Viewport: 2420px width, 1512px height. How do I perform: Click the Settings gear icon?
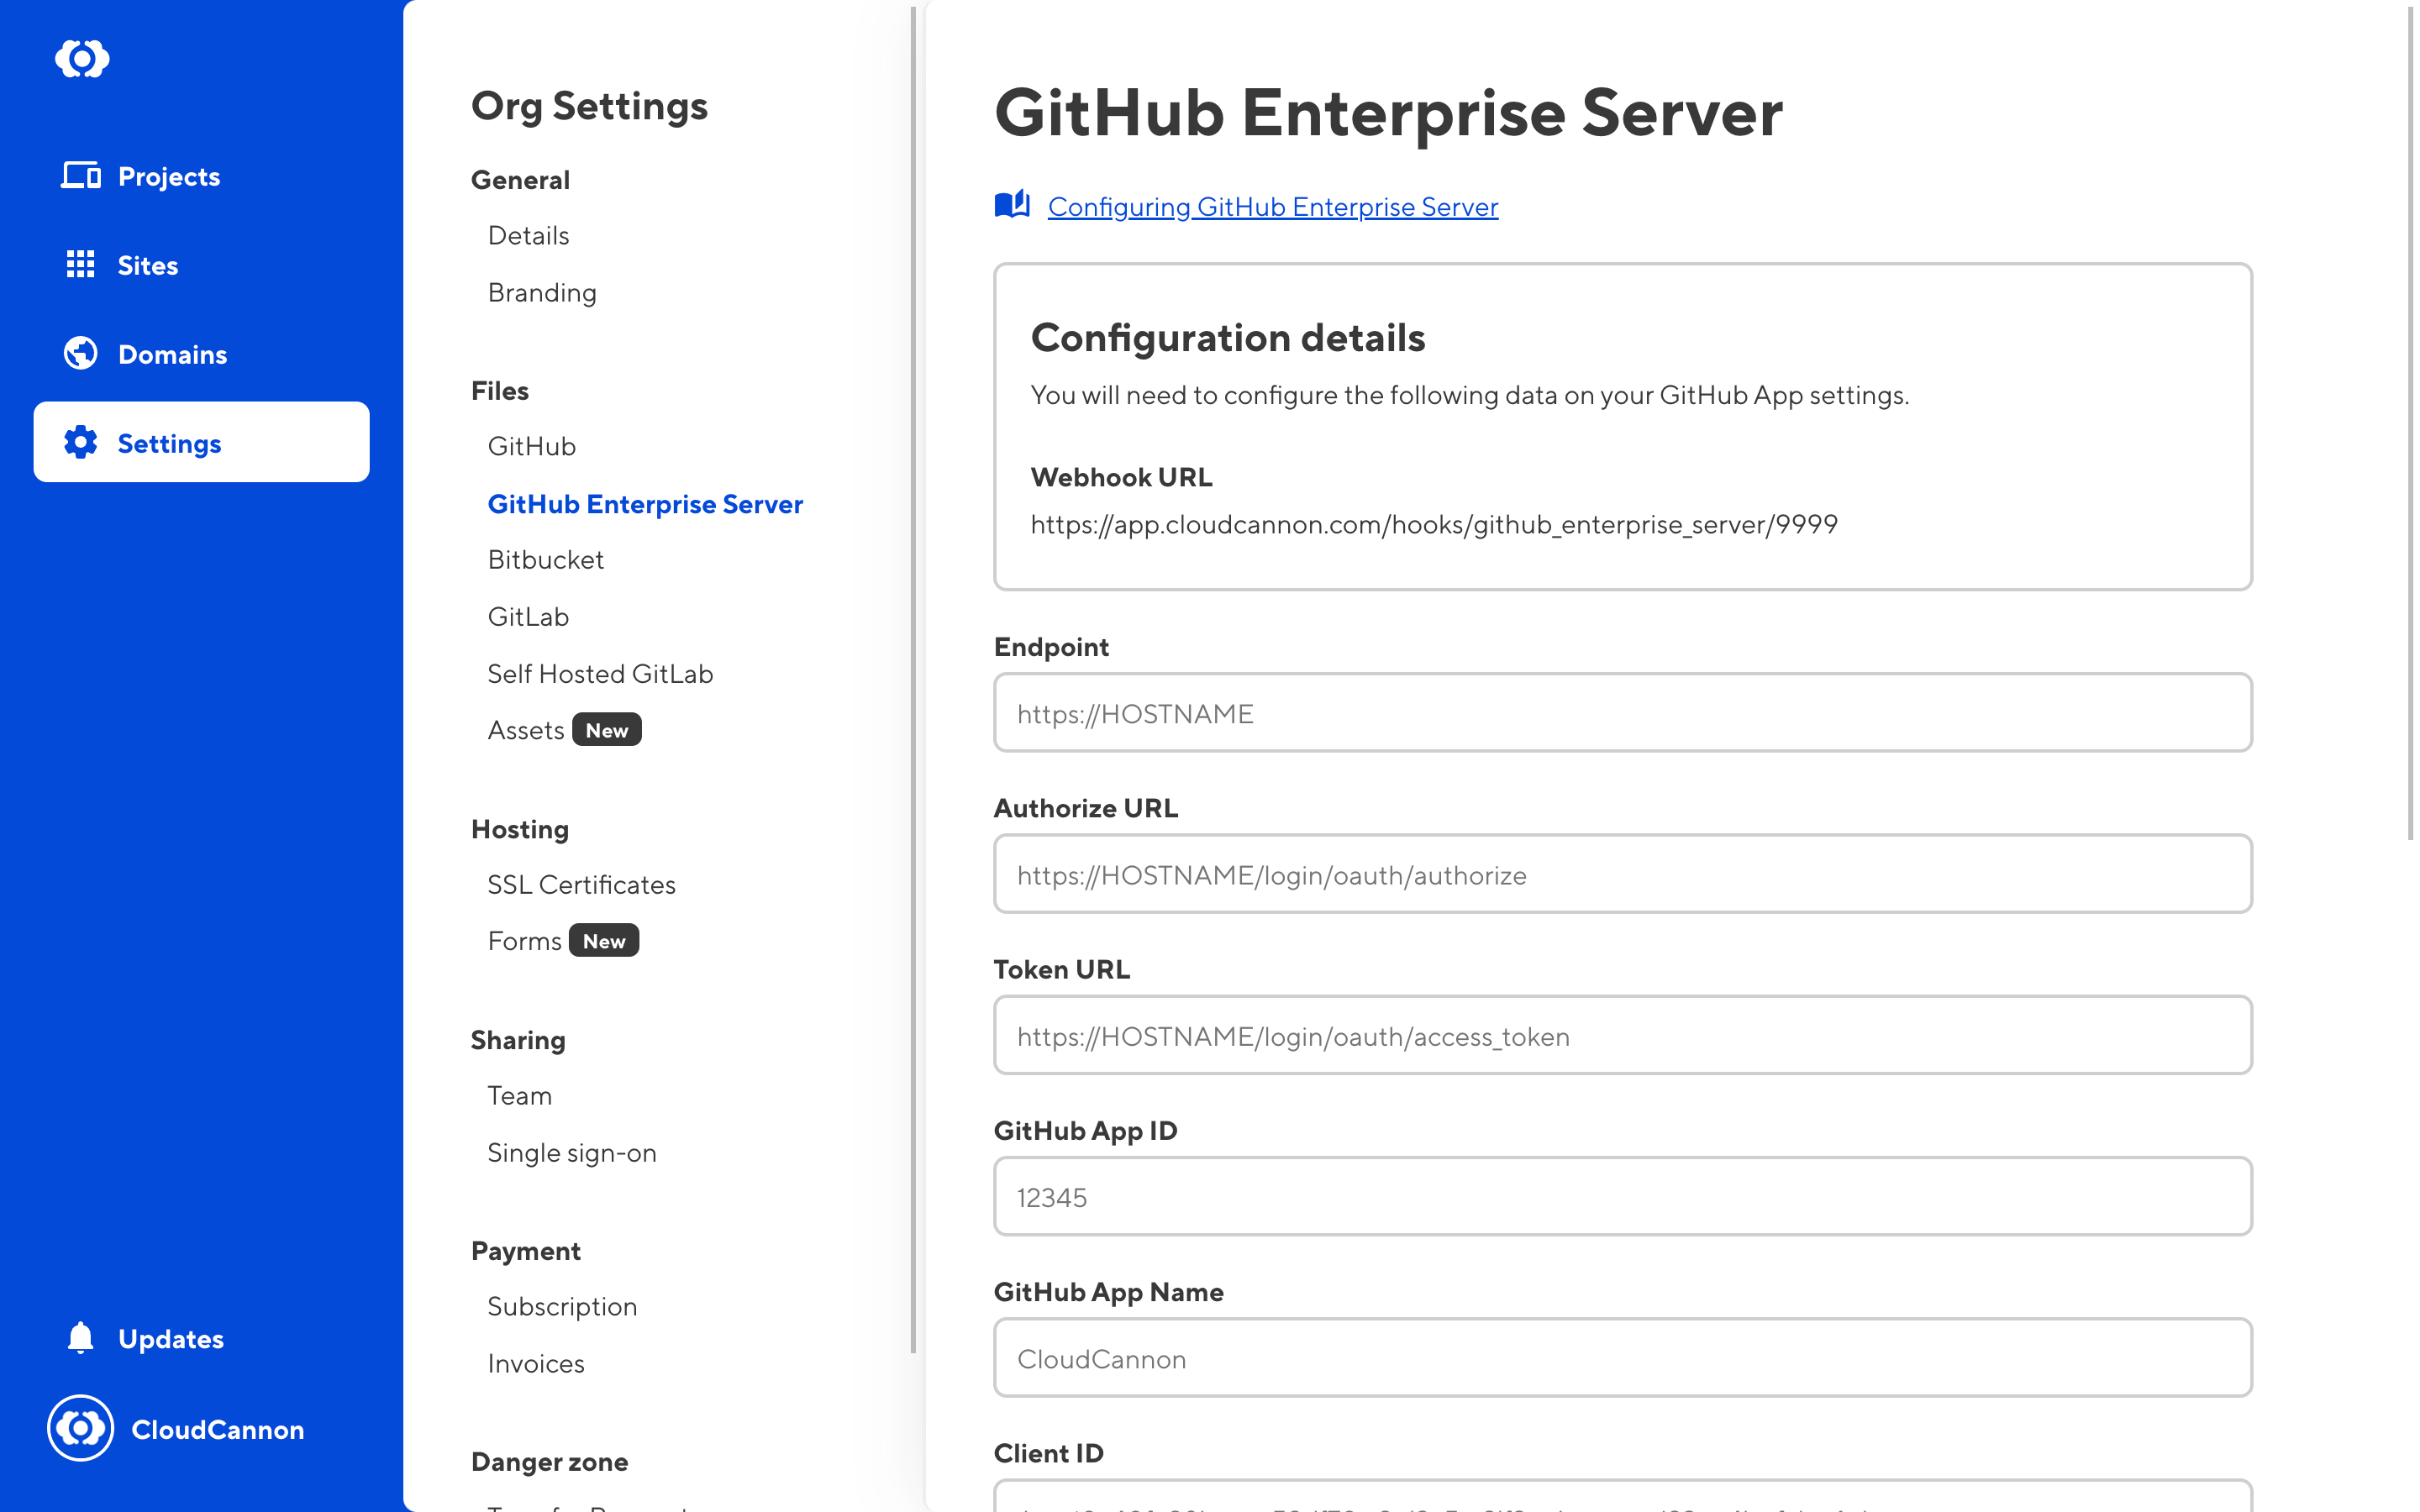tap(80, 442)
